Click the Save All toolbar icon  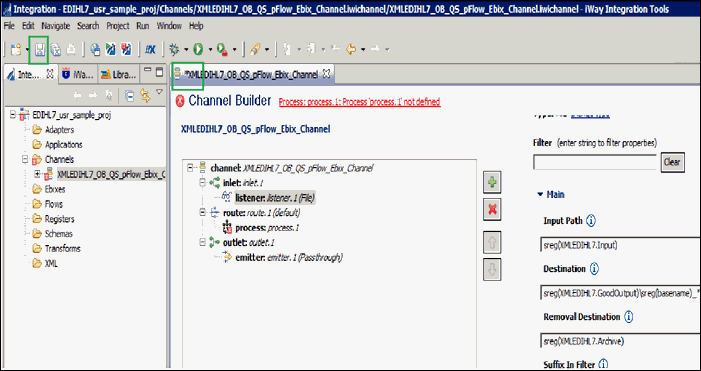click(x=55, y=50)
